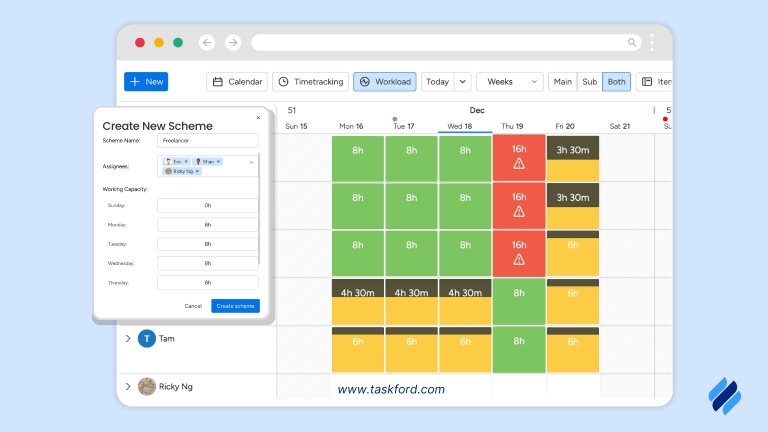Close the Create New Scheme dialog
This screenshot has width=768, height=432.
(258, 117)
